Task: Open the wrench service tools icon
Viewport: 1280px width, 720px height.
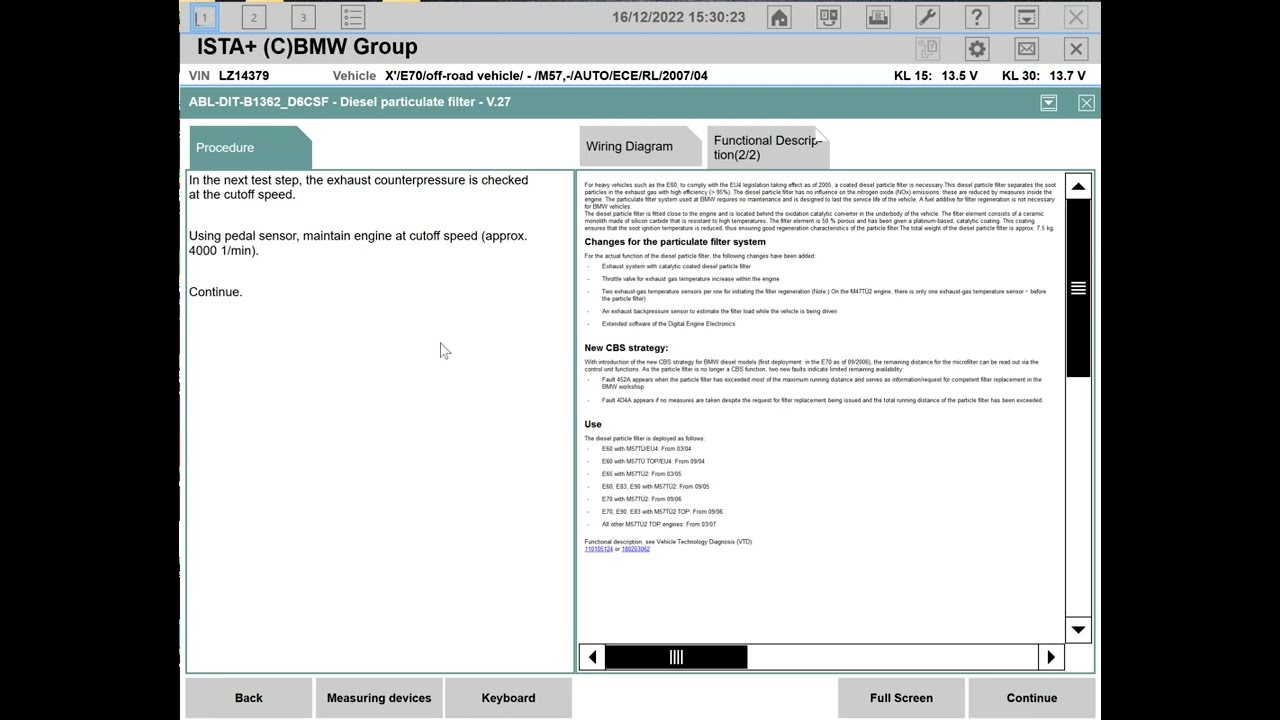Action: tap(928, 17)
